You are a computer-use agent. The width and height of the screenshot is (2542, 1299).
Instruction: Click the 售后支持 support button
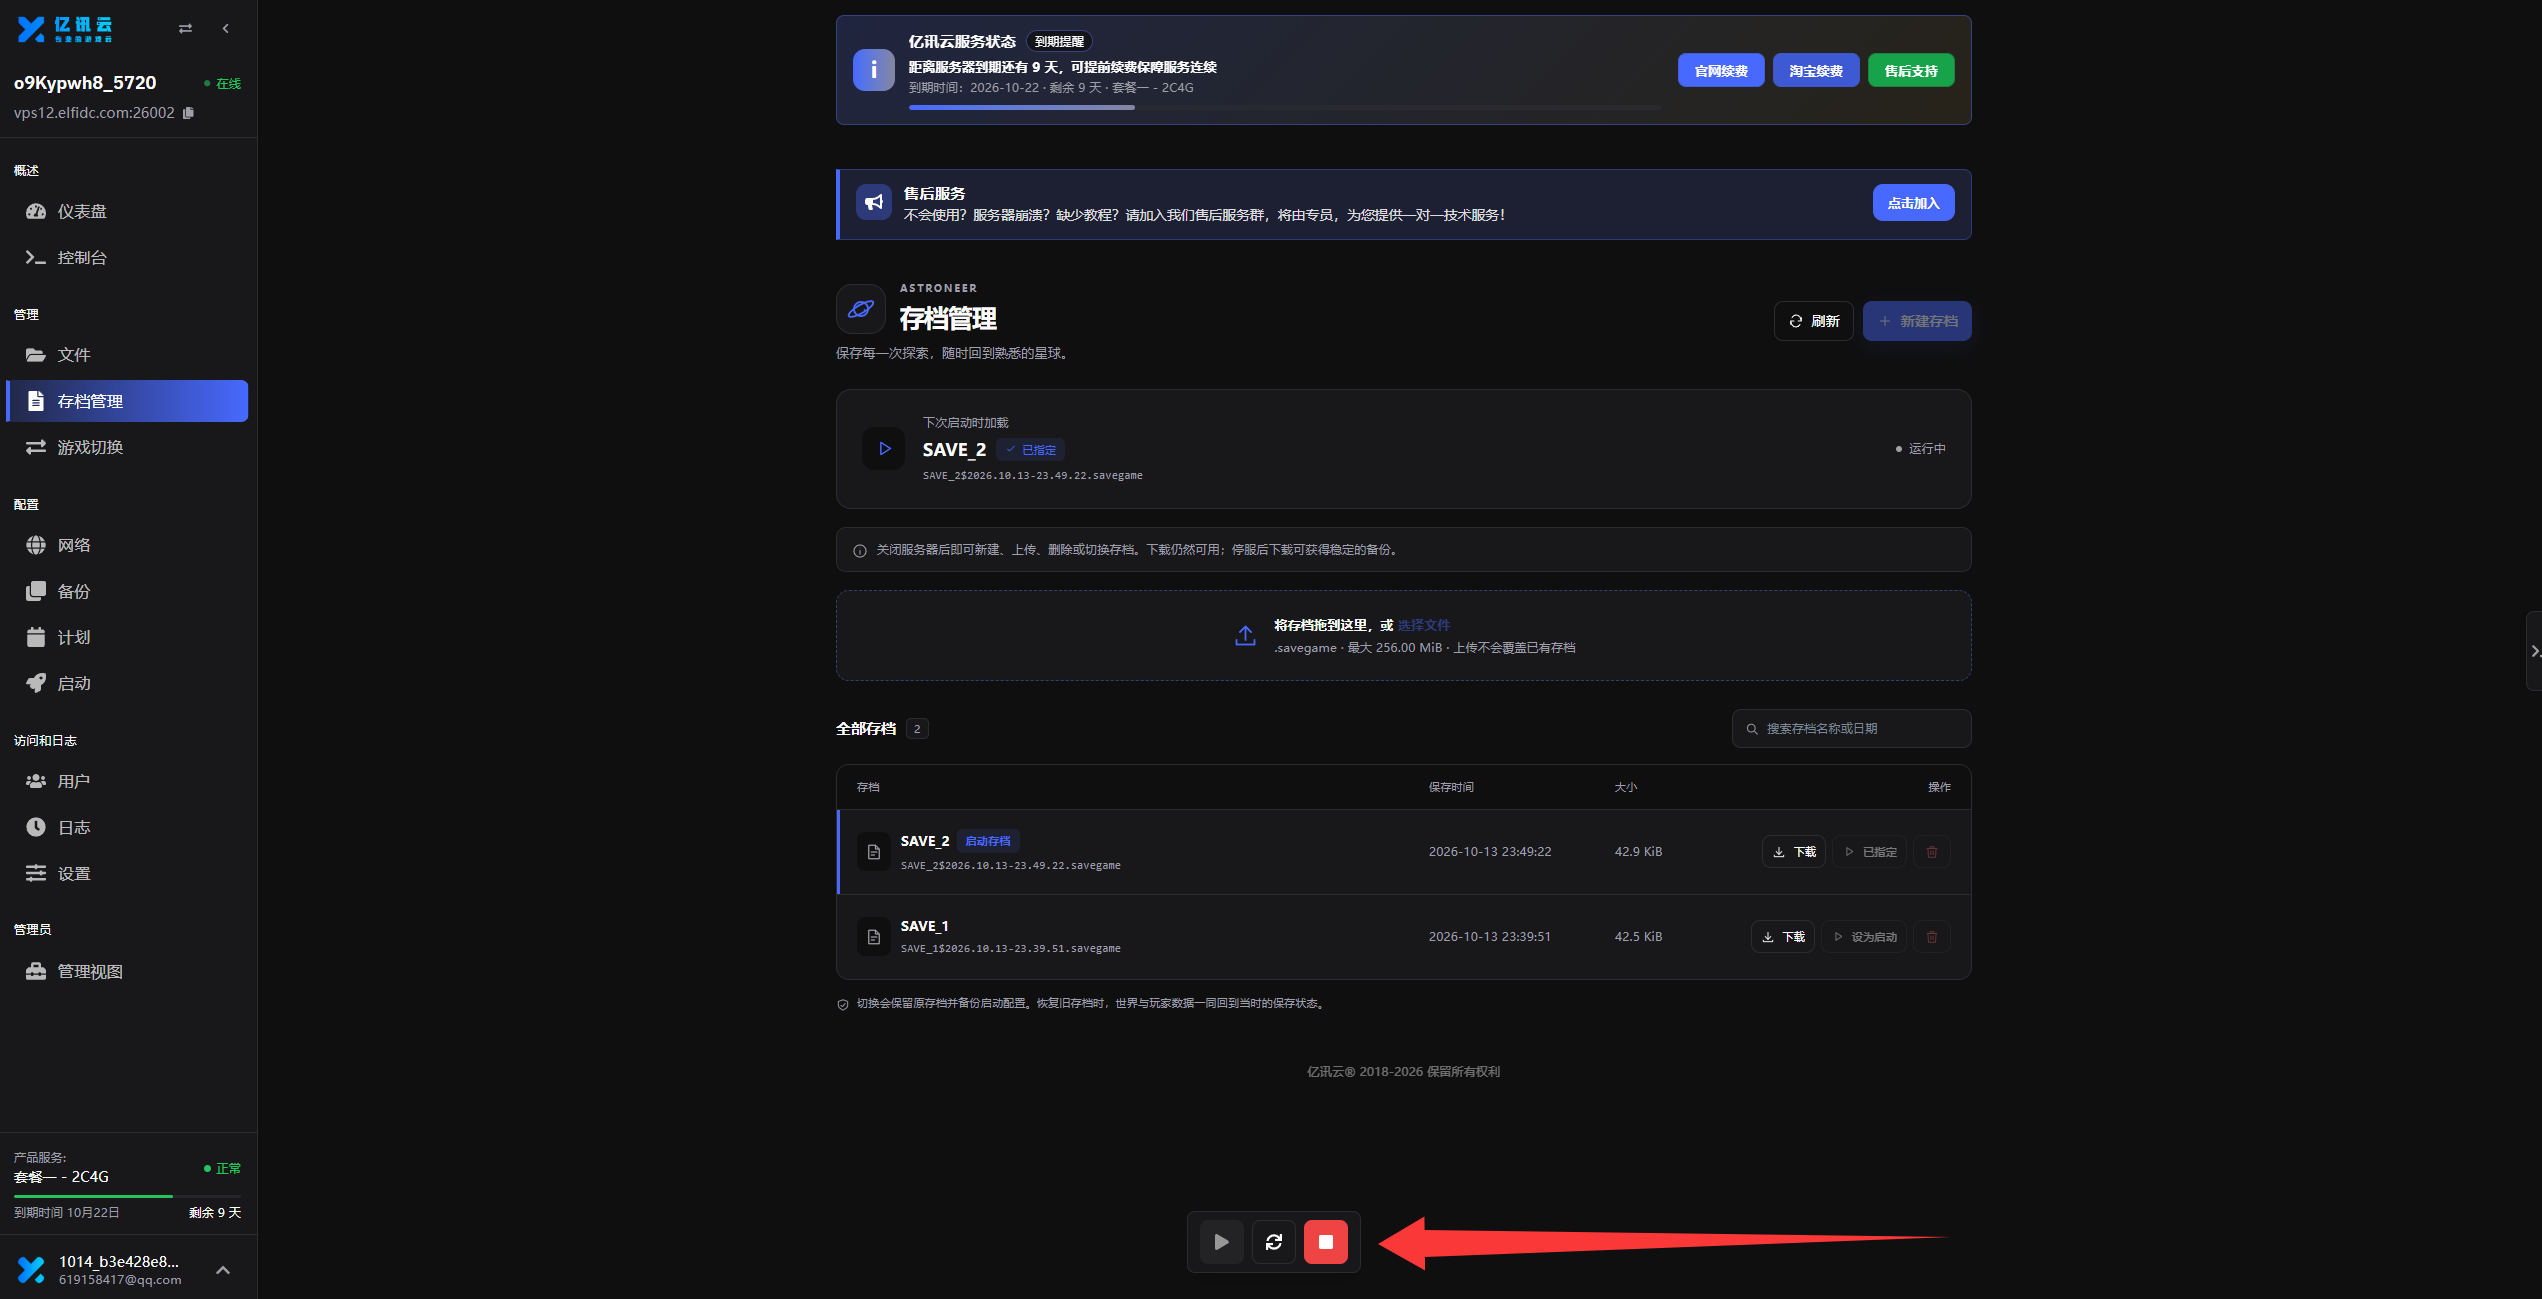click(x=1911, y=71)
